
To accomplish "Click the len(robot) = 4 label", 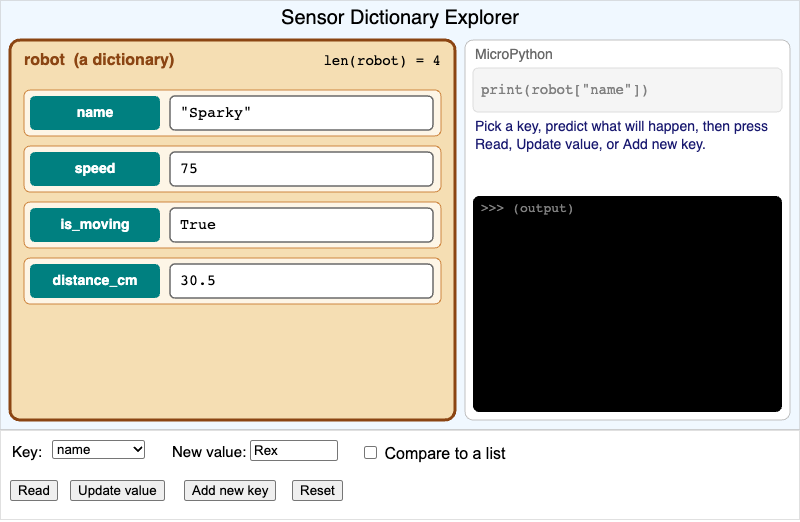I will tap(382, 61).
